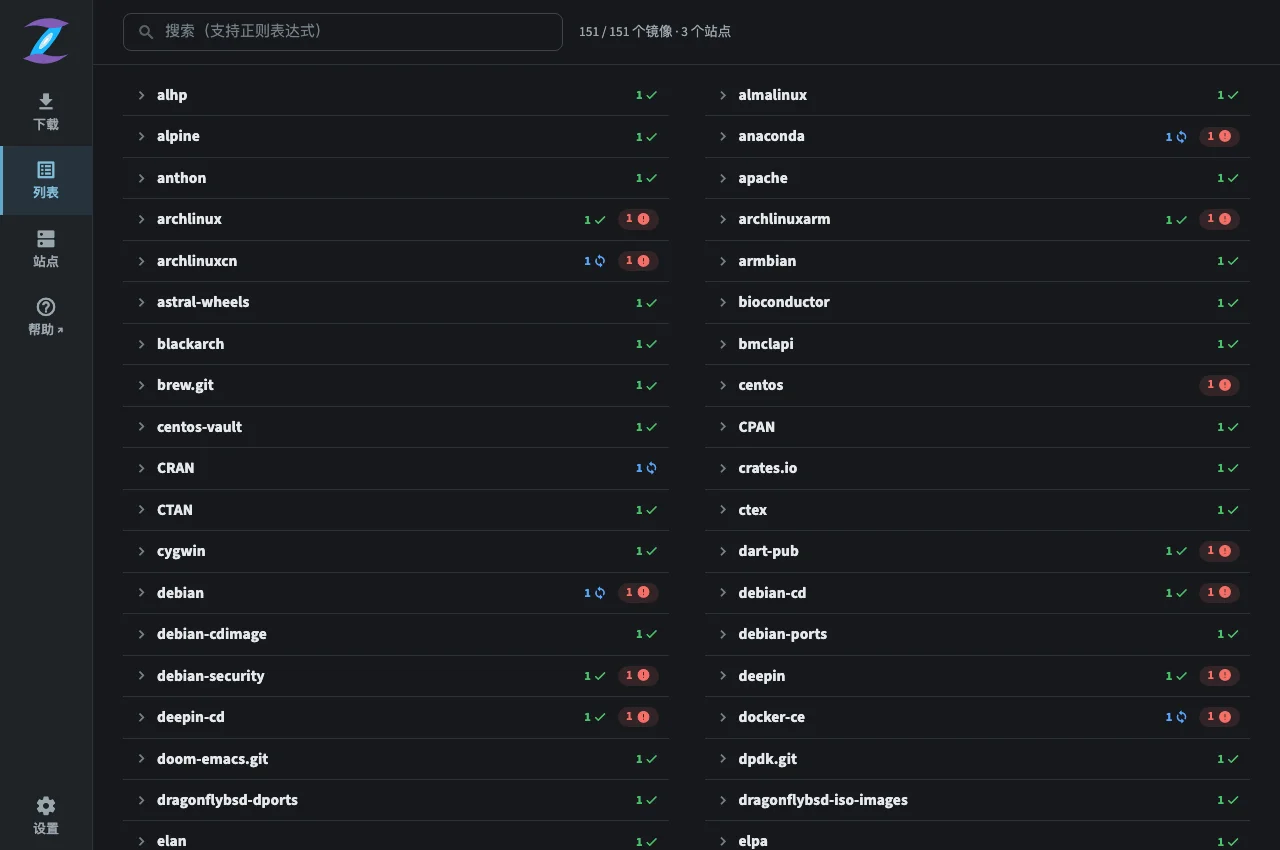The width and height of the screenshot is (1280, 850).
Task: Click the error badge on archlinux row
Action: click(638, 219)
